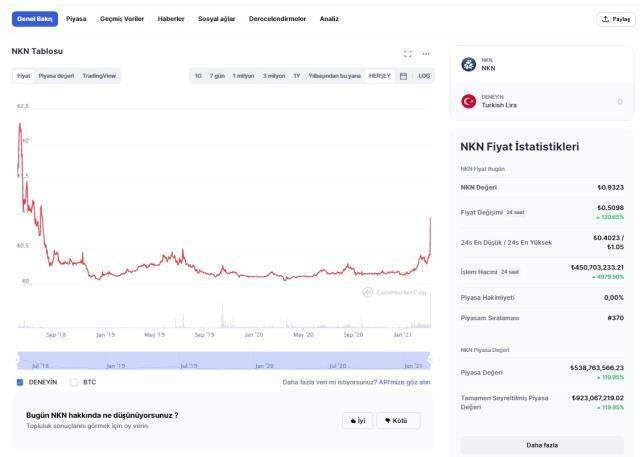
Task: Open the chart three-dot options menu
Action: coord(426,53)
